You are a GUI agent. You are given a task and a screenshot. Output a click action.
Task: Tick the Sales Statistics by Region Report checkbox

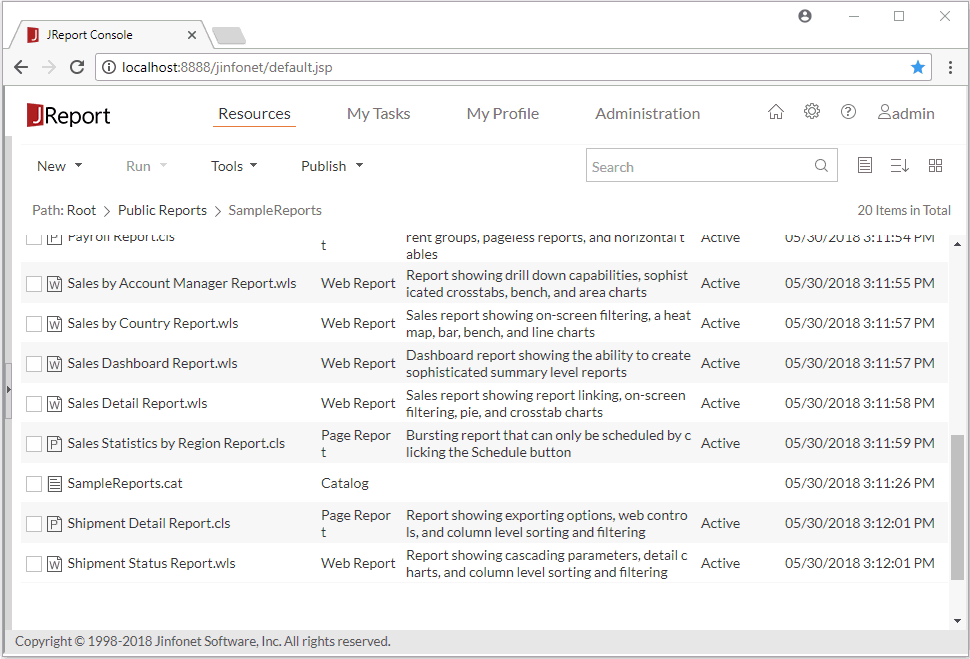(34, 444)
